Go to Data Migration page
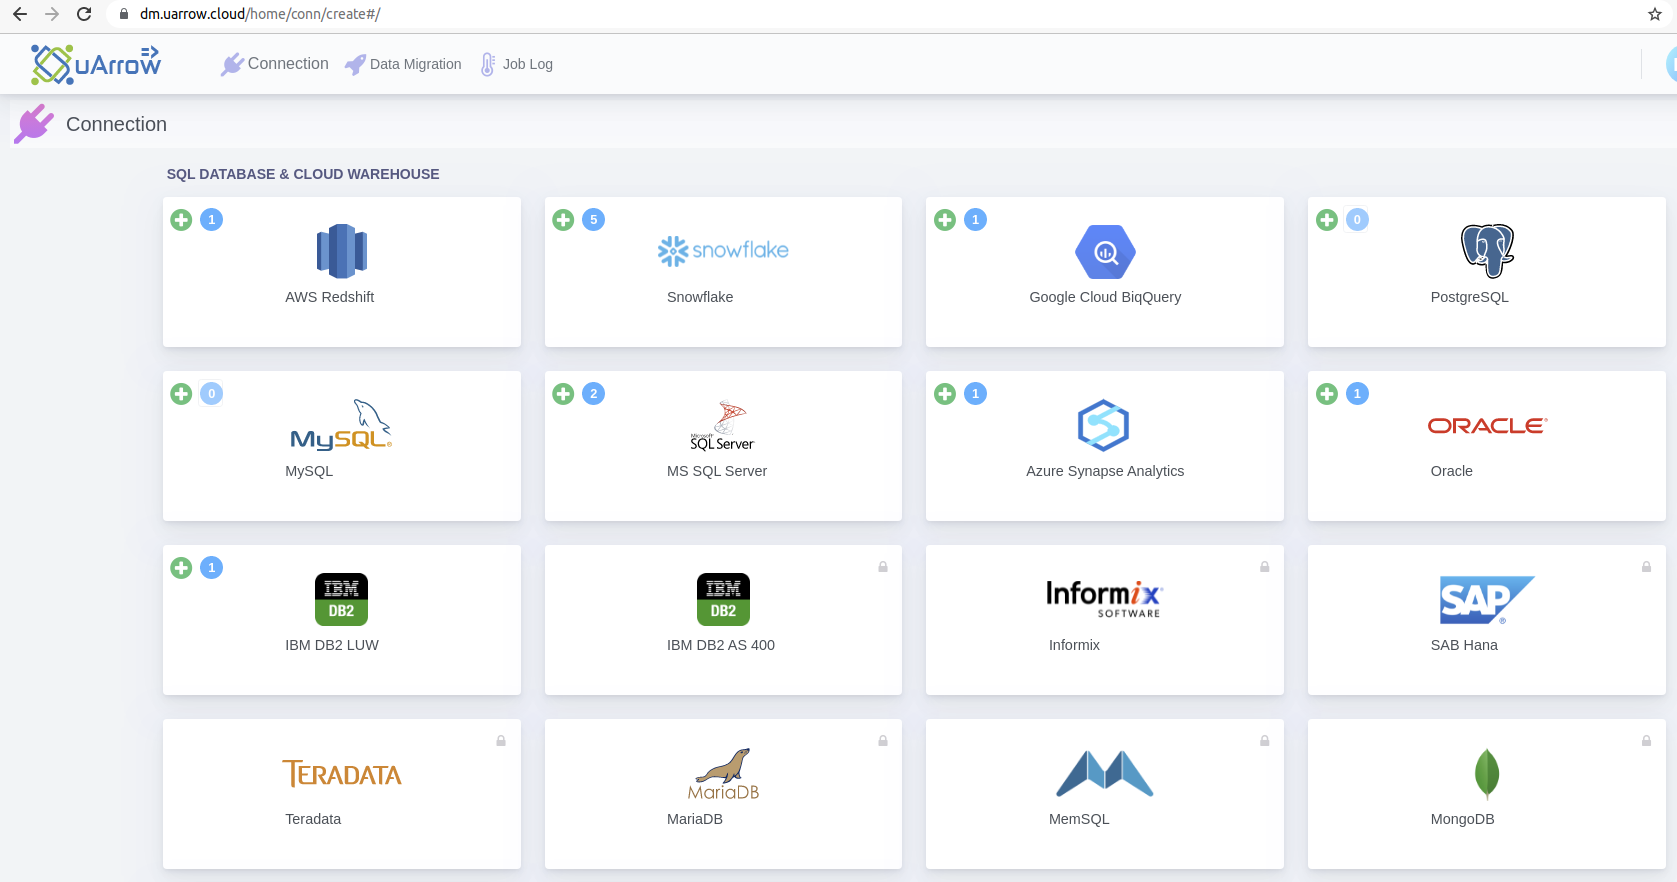The height and width of the screenshot is (882, 1677). (x=403, y=64)
